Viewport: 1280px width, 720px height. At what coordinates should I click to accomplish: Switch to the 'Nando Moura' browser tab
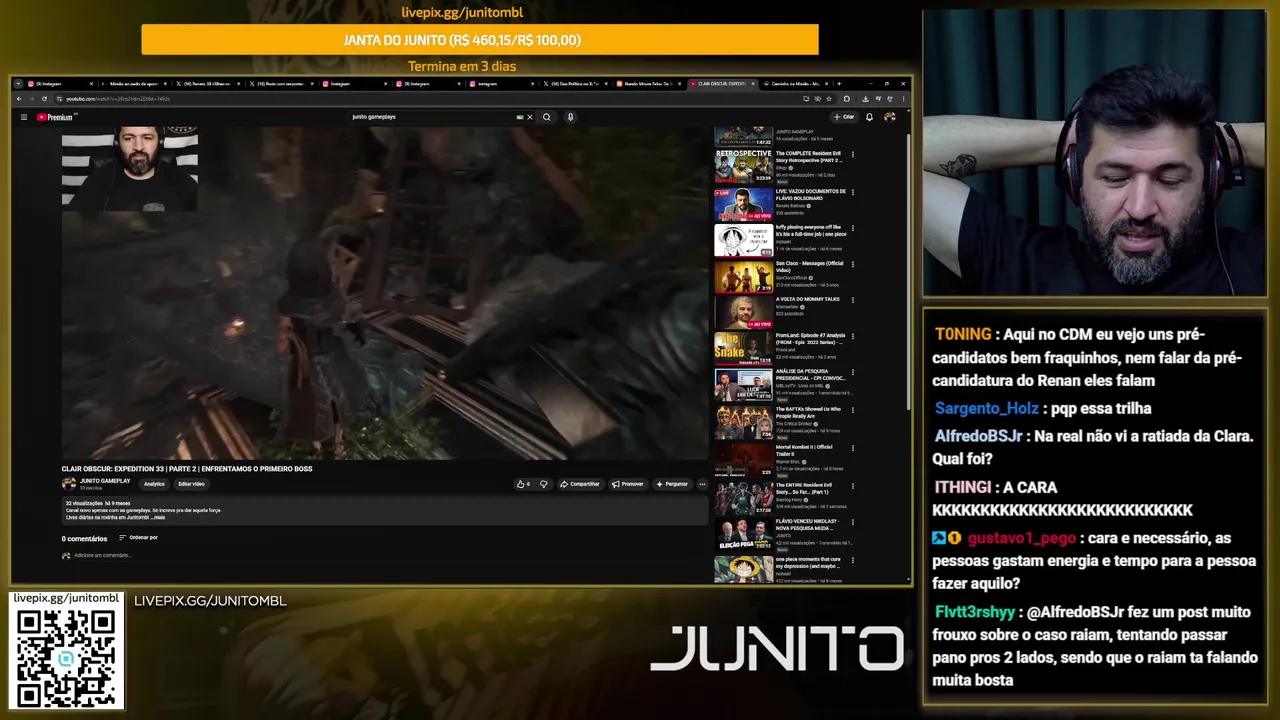[x=650, y=84]
